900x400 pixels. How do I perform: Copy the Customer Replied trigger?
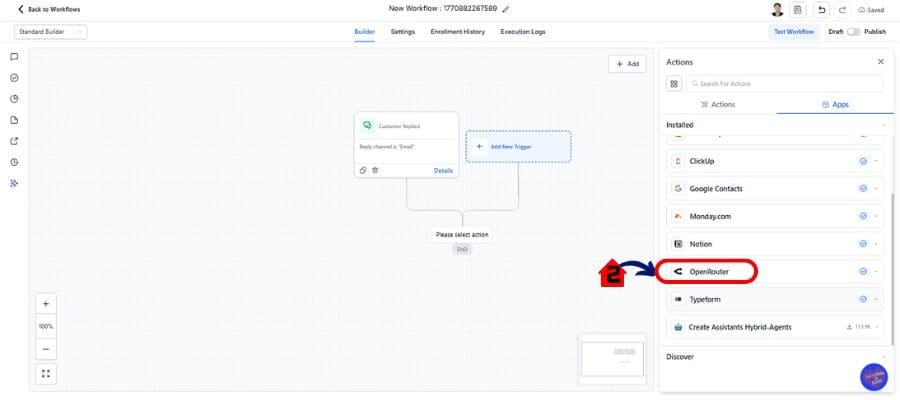point(363,170)
